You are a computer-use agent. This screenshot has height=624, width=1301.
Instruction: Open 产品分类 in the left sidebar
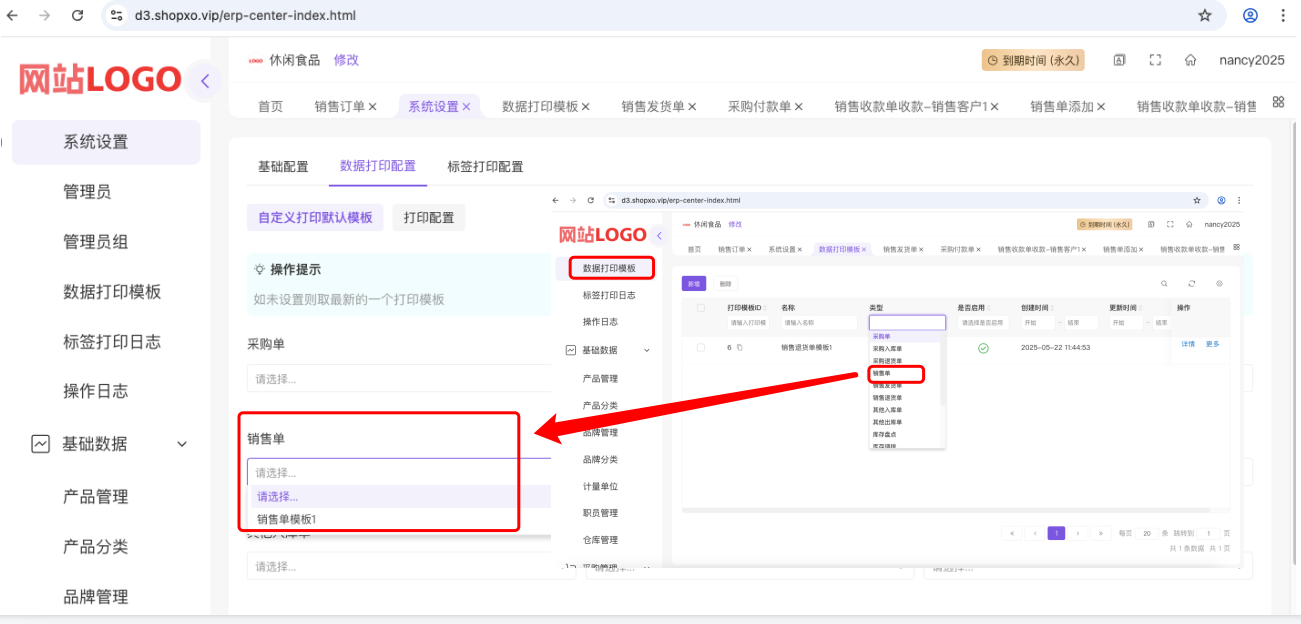[95, 547]
